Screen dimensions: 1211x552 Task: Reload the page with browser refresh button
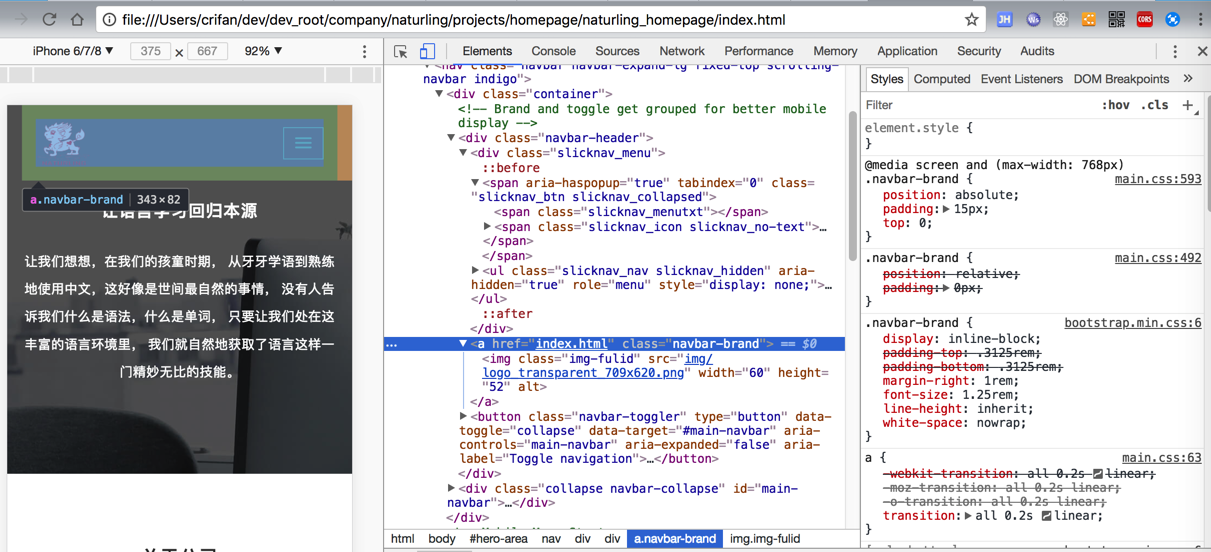(x=48, y=19)
